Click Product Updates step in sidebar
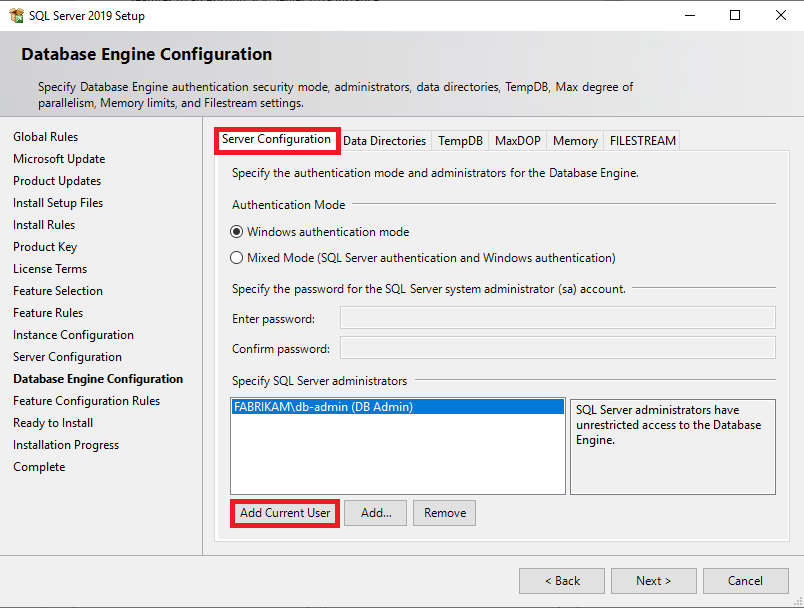Screen dimensions: 804x608 (57, 181)
